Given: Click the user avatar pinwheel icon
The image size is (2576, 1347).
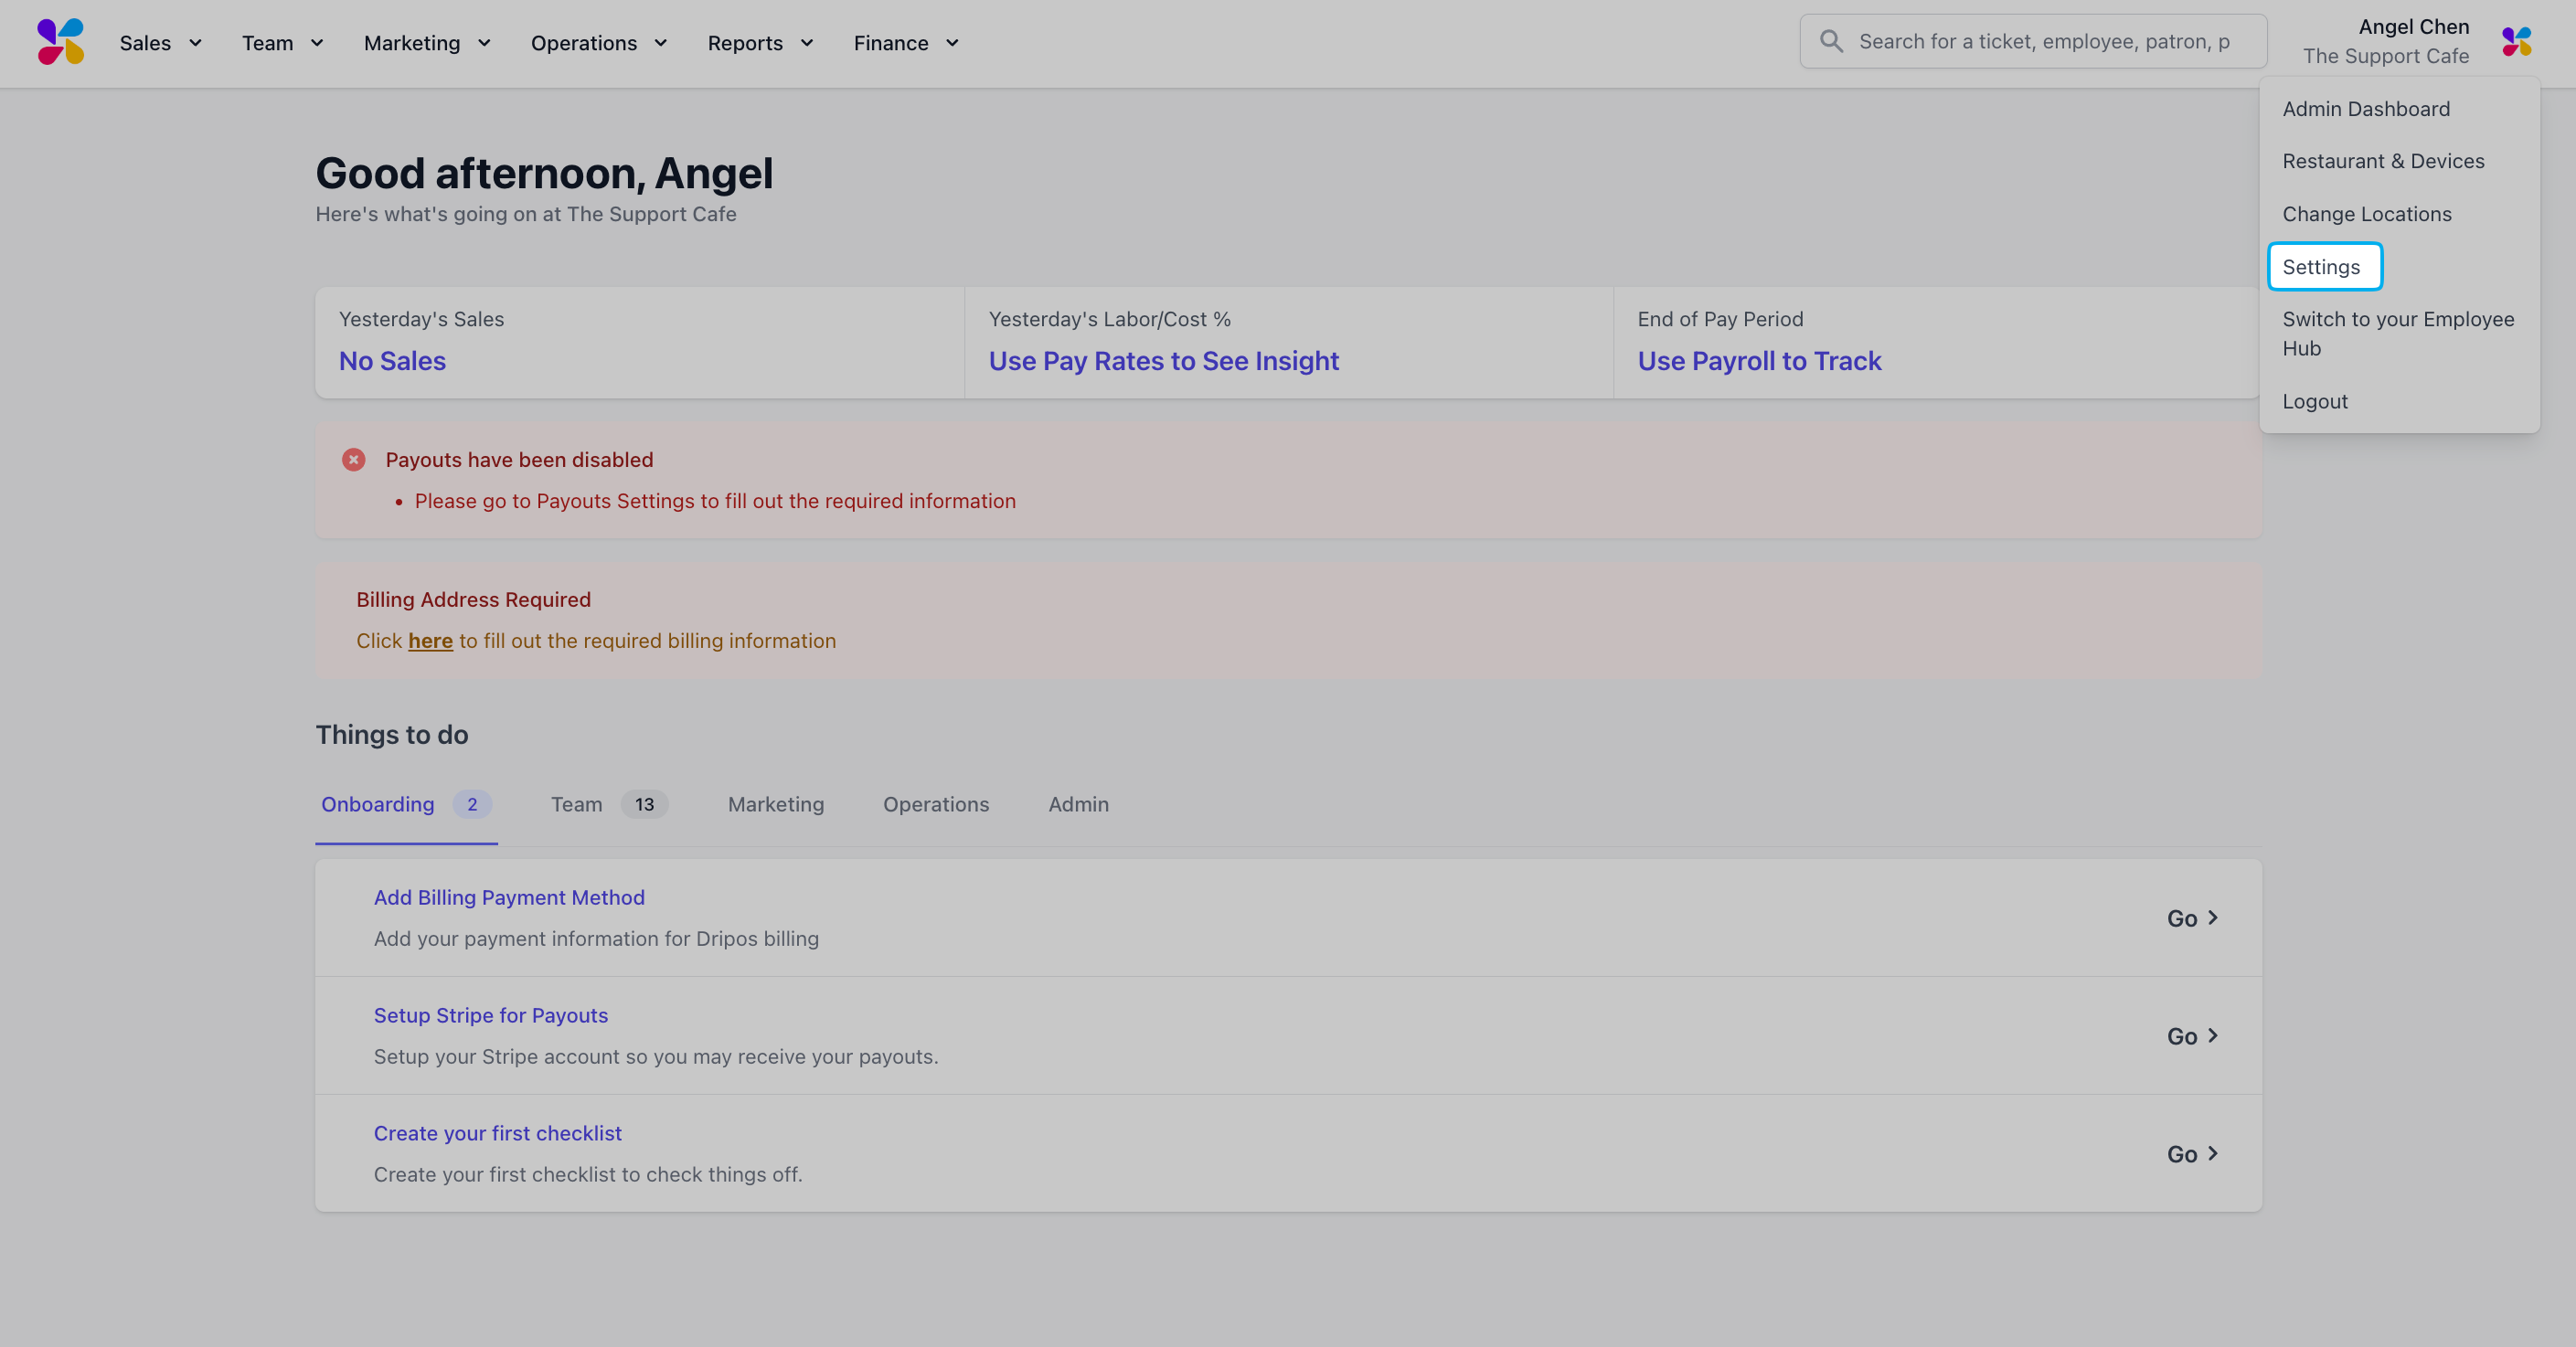Looking at the screenshot, I should click(x=2517, y=42).
